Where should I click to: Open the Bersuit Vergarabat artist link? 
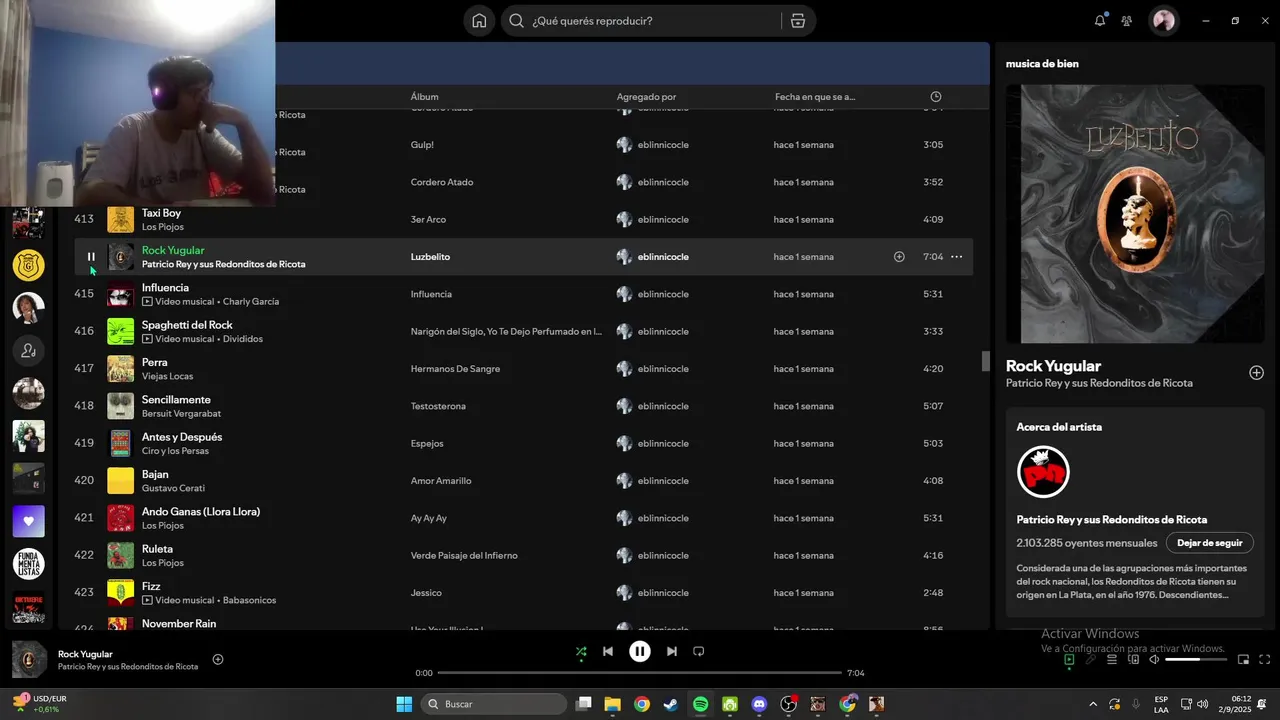(181, 414)
